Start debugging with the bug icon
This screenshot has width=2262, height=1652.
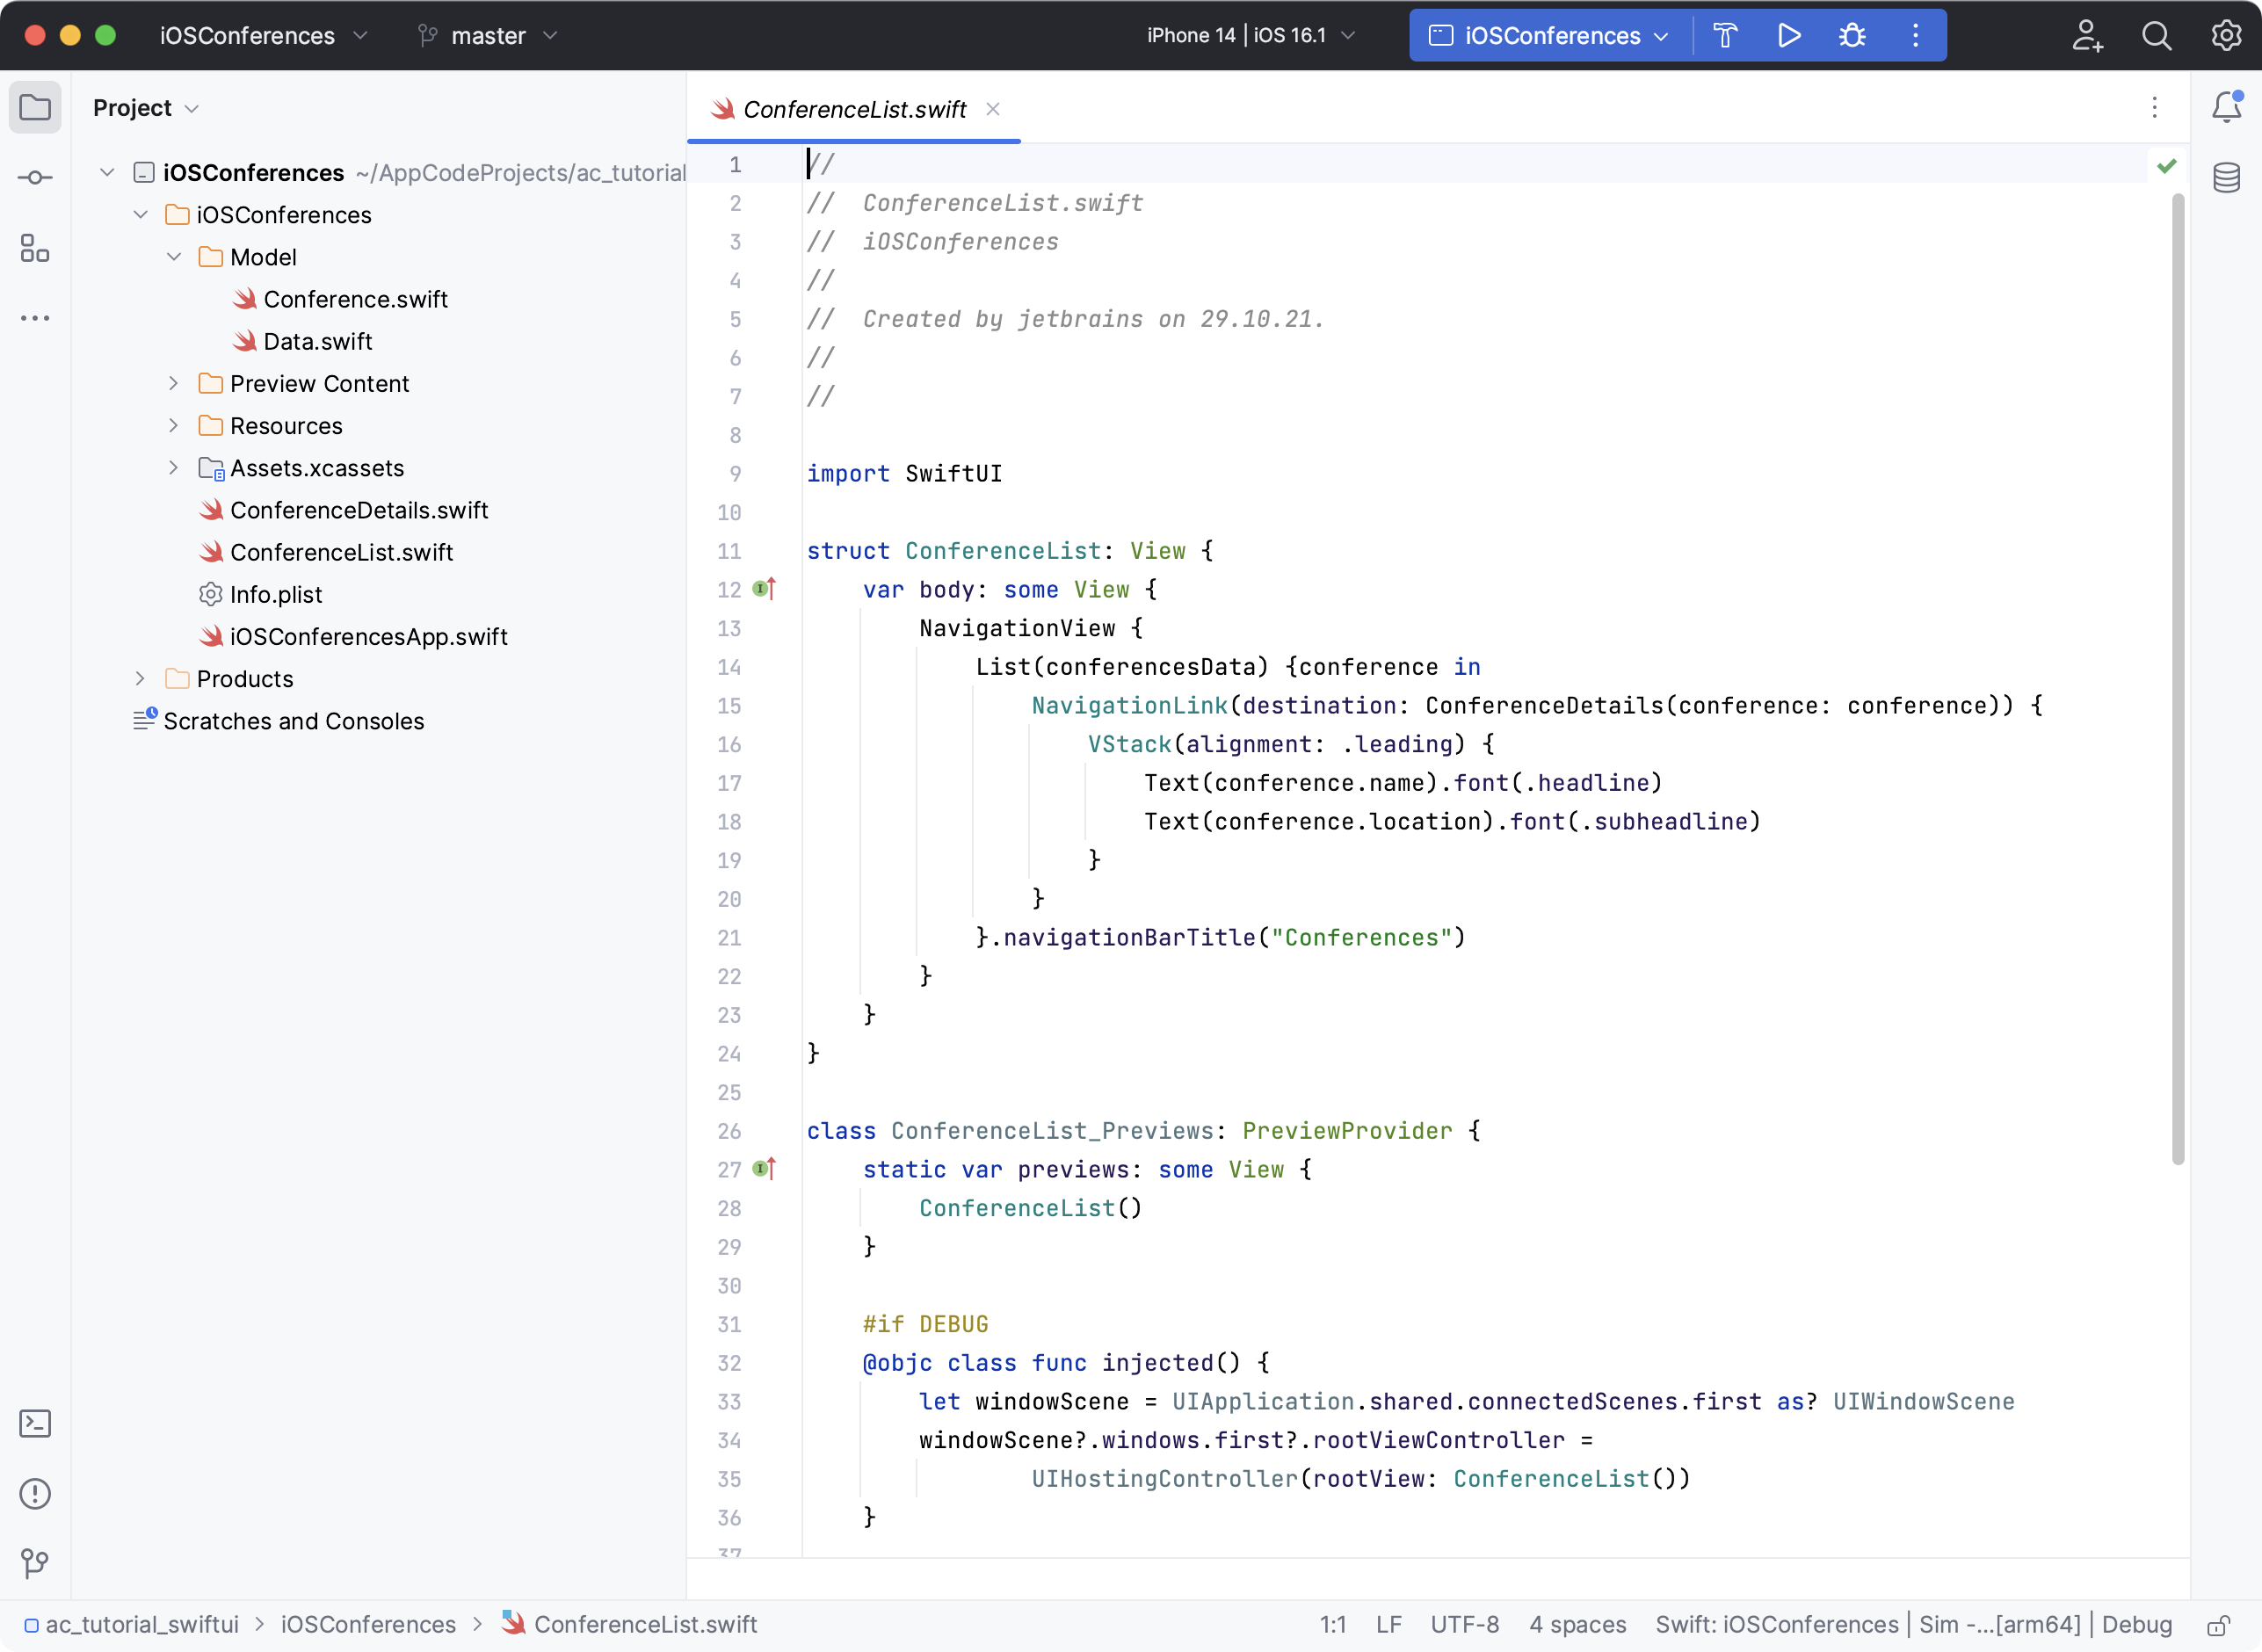(1852, 36)
